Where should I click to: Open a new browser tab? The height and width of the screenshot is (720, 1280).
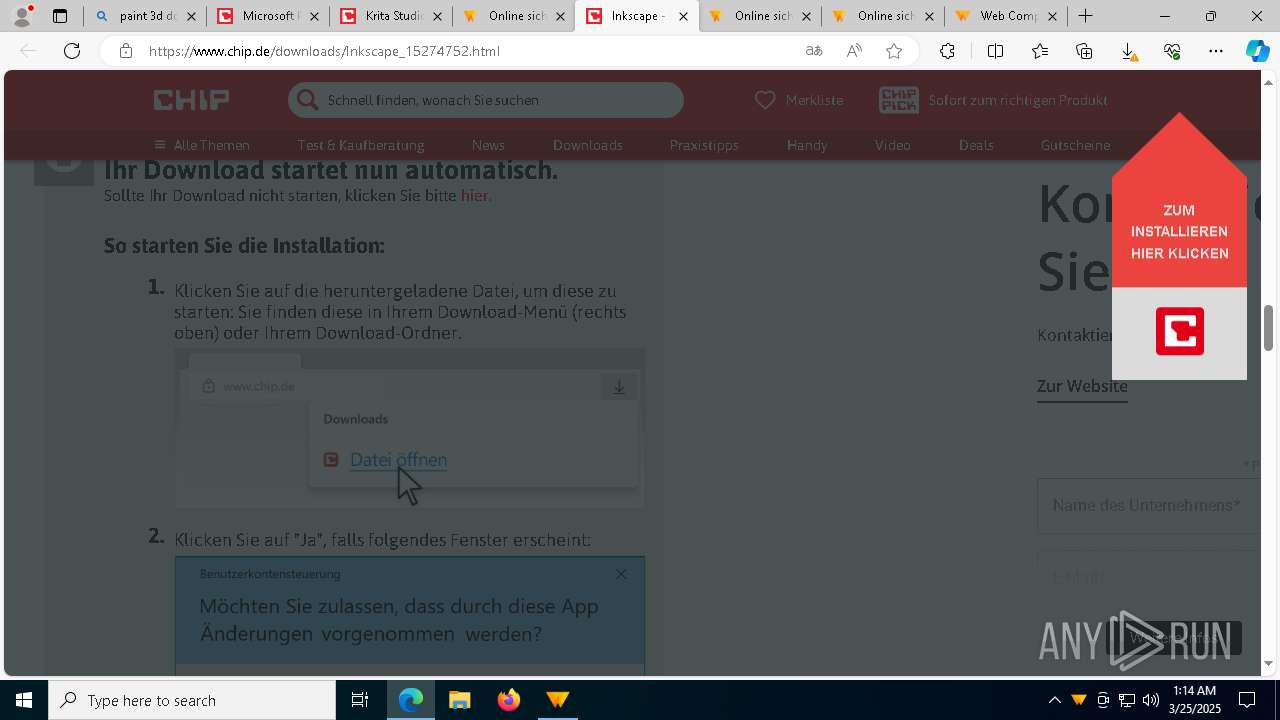tap(1085, 16)
